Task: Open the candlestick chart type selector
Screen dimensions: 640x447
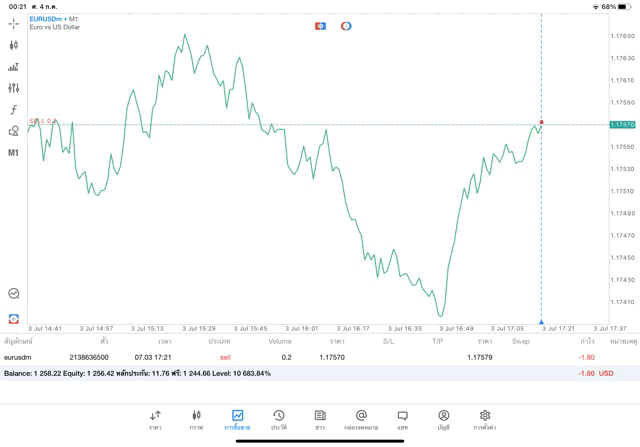Action: (14, 45)
